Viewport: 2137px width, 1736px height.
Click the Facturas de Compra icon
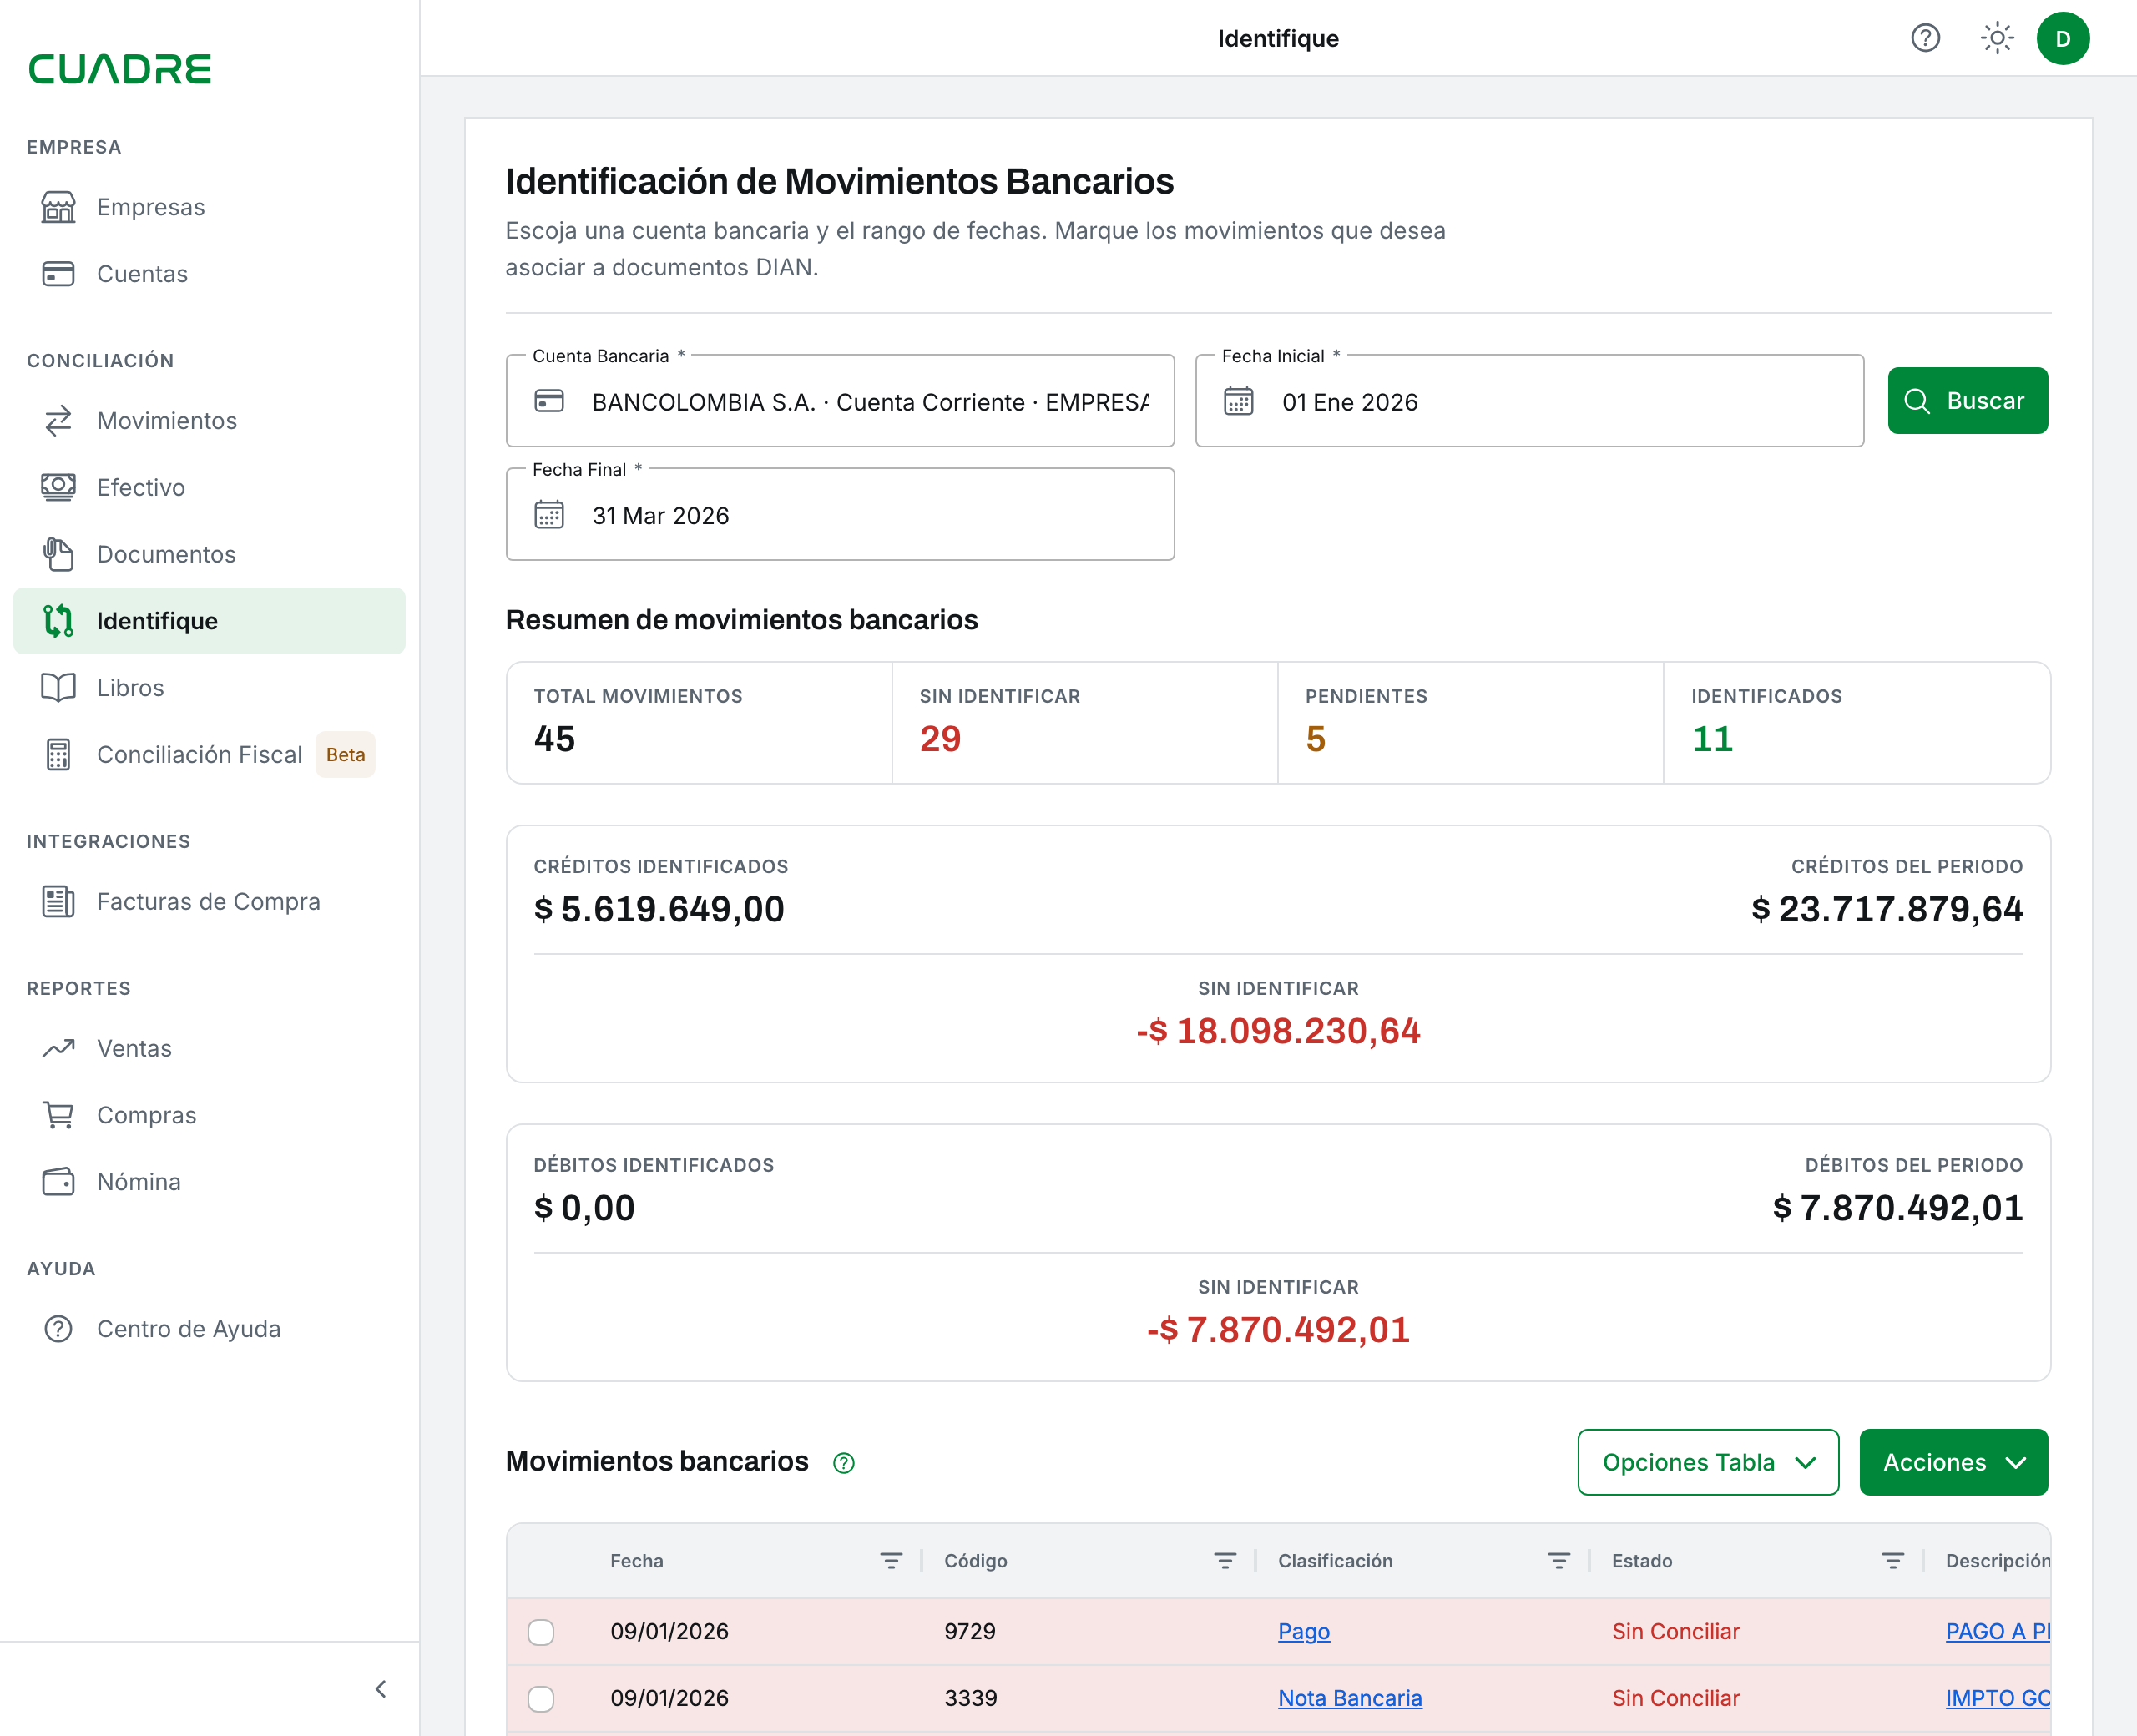(58, 902)
